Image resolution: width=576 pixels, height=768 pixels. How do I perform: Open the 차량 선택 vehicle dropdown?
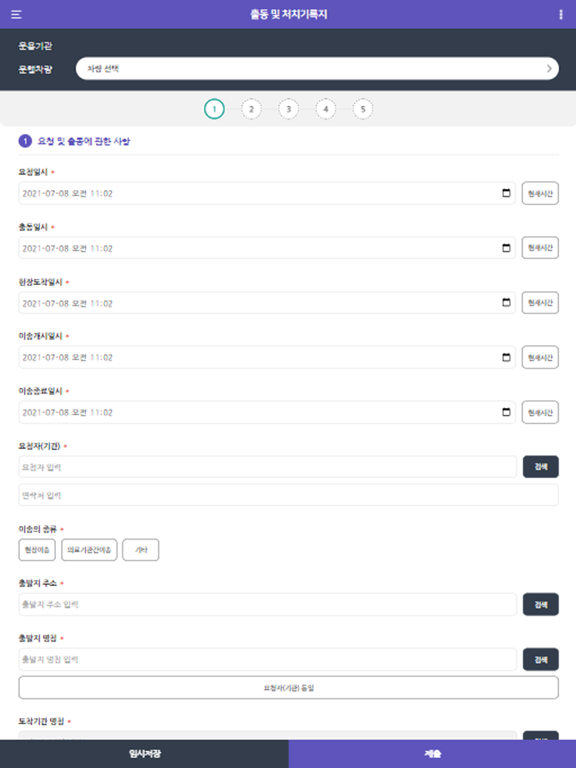(x=317, y=69)
